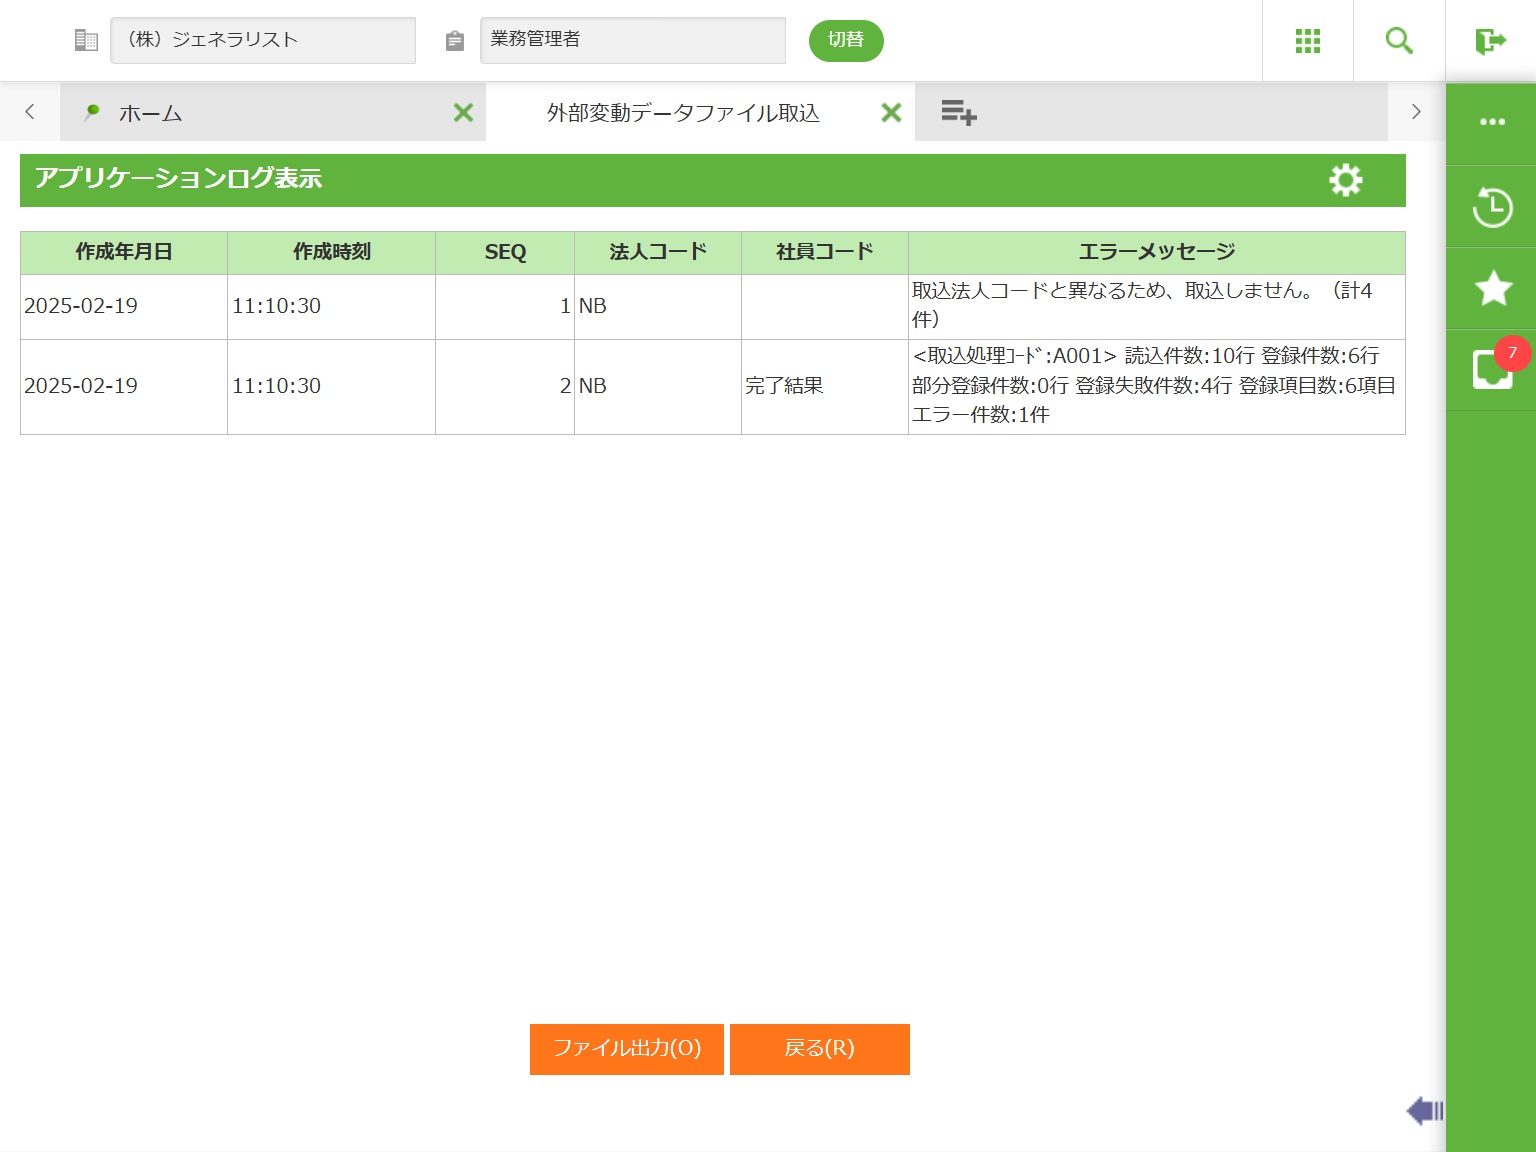1536x1152 pixels.
Task: Open favorites star icon in sidebar
Action: [1492, 289]
